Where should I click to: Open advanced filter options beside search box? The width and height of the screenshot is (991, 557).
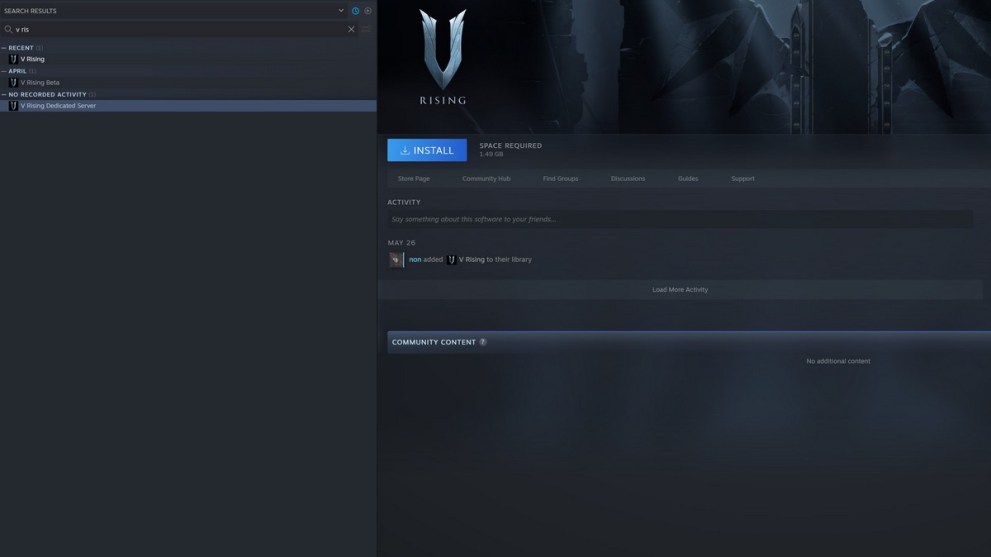366,29
